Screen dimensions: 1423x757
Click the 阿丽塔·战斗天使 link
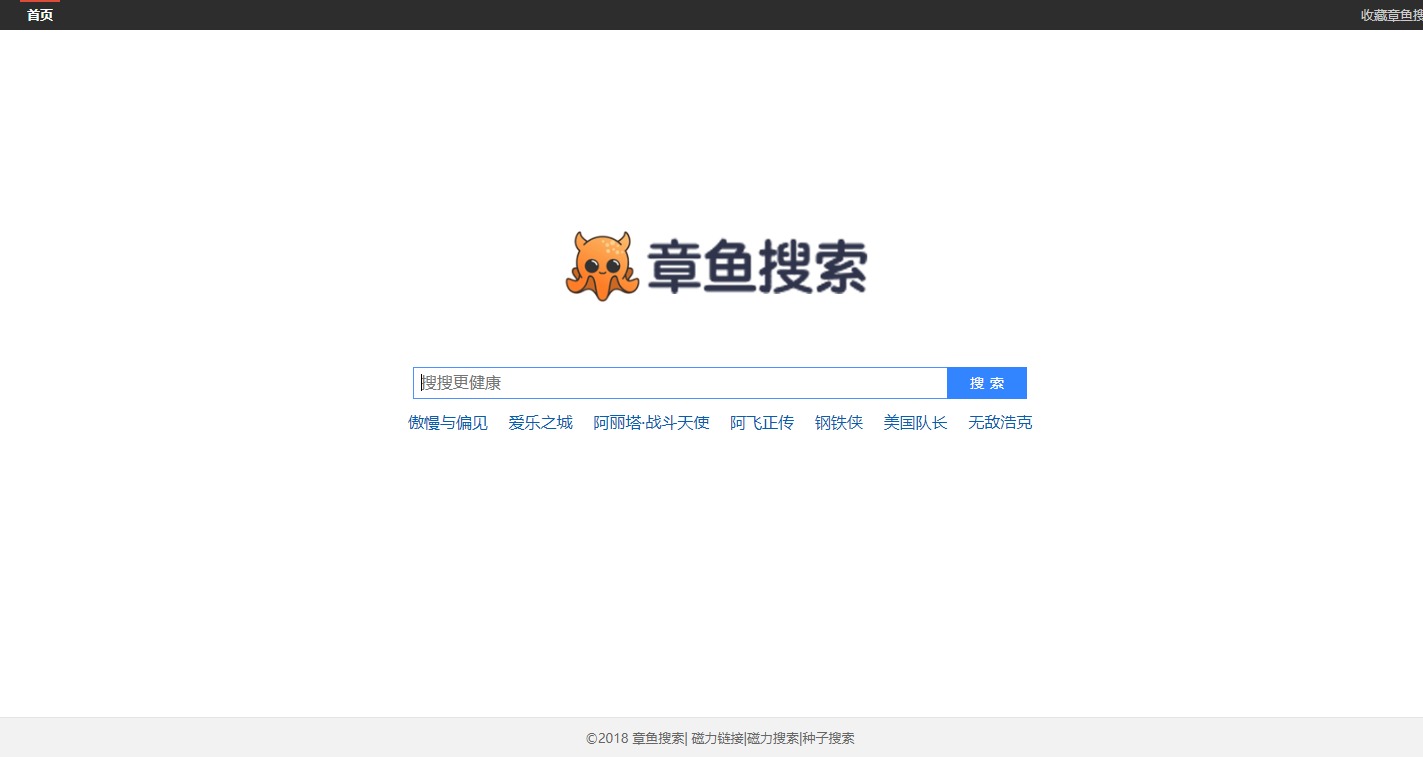tap(651, 423)
